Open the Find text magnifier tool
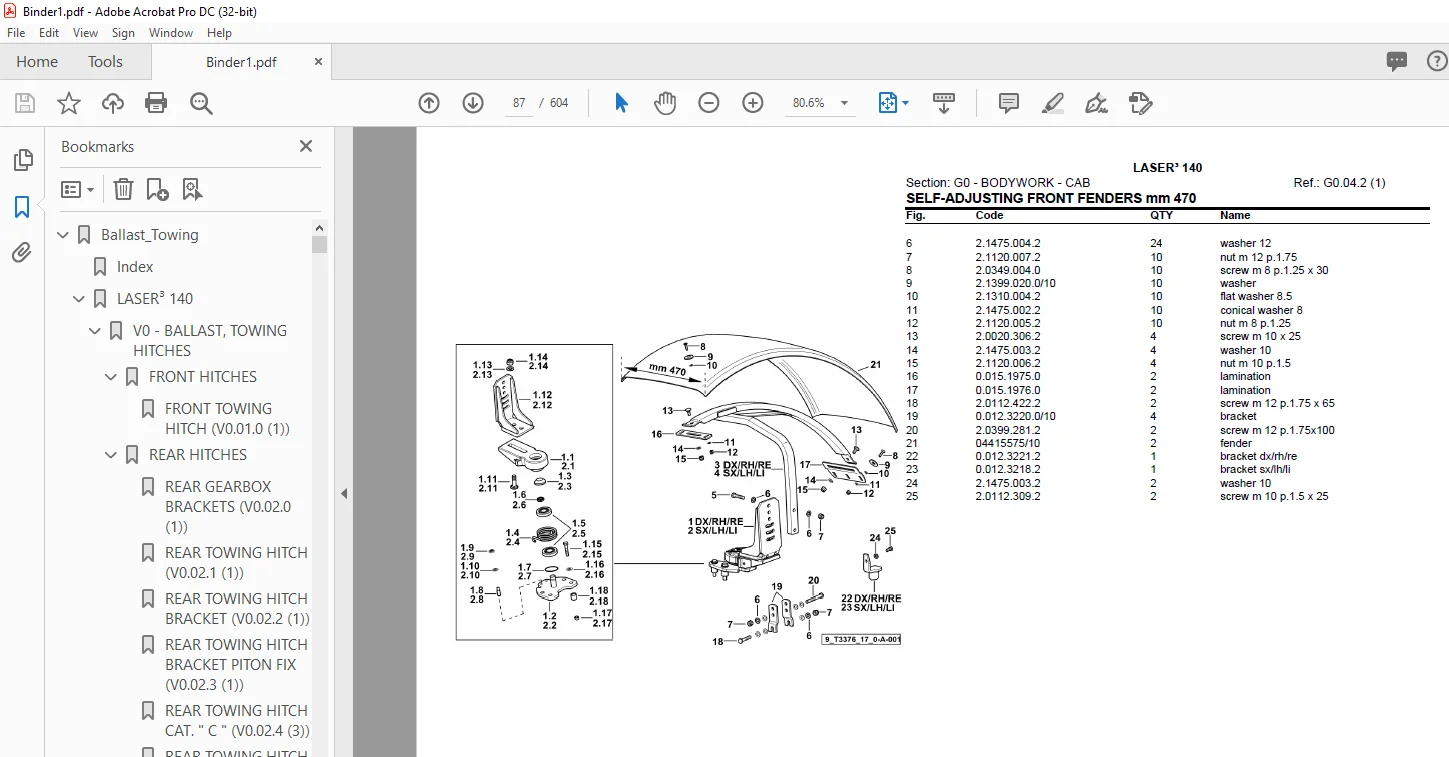Screen dimensions: 1449x757 201,103
